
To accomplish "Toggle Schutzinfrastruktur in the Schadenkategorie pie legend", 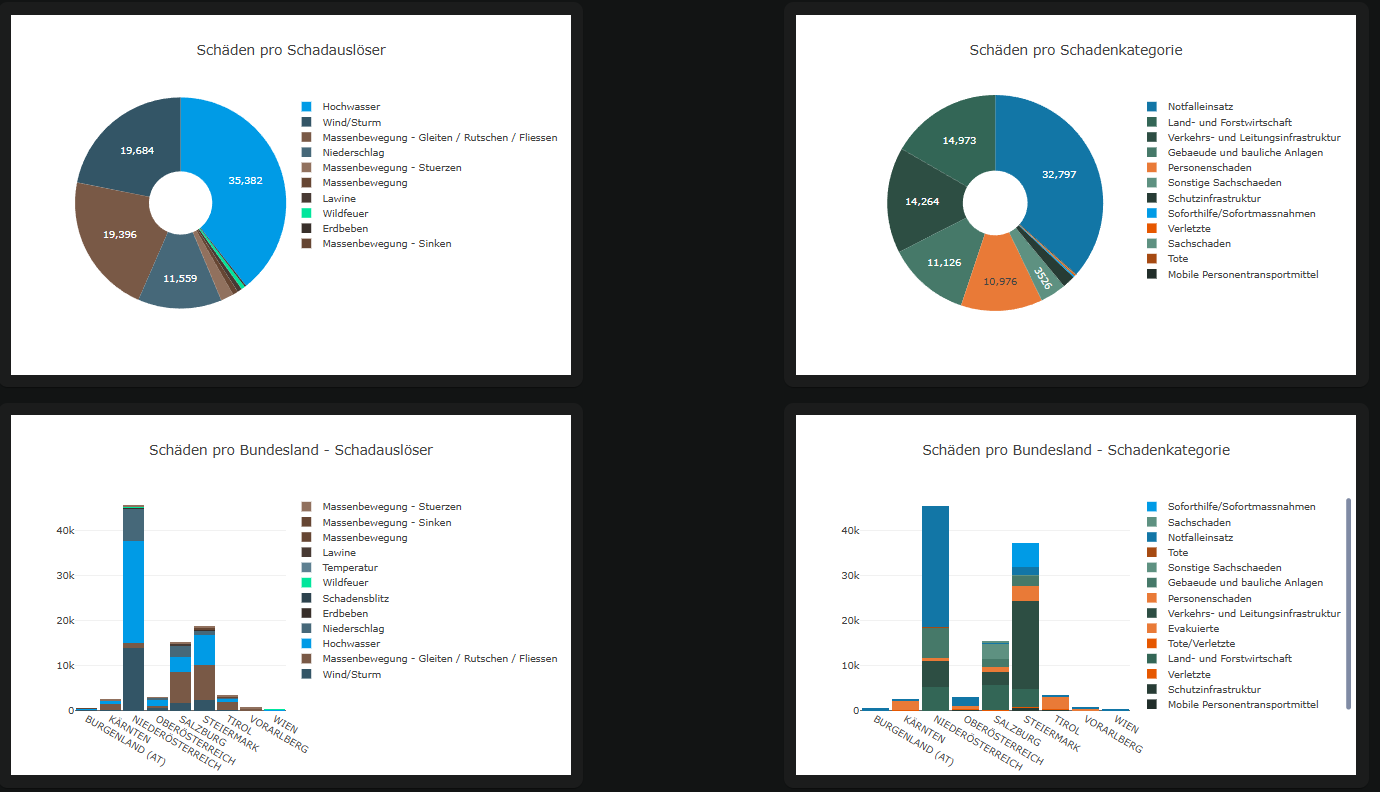I will 1216,199.
